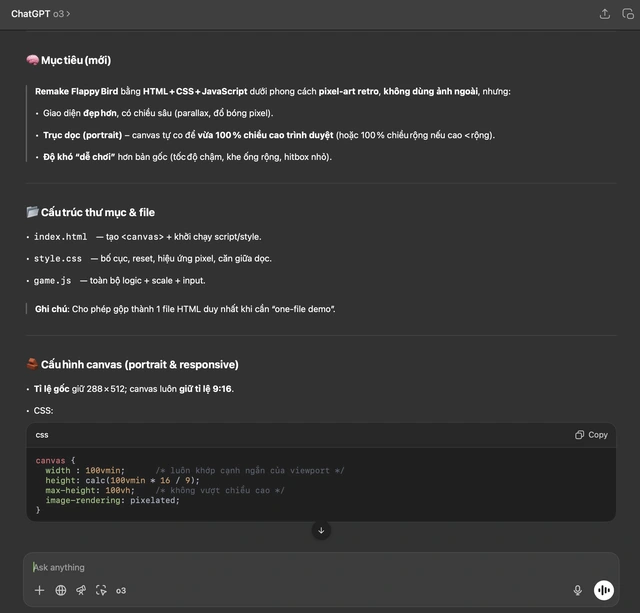
Task: Toggle the deep research telescope icon
Action: [x=81, y=590]
